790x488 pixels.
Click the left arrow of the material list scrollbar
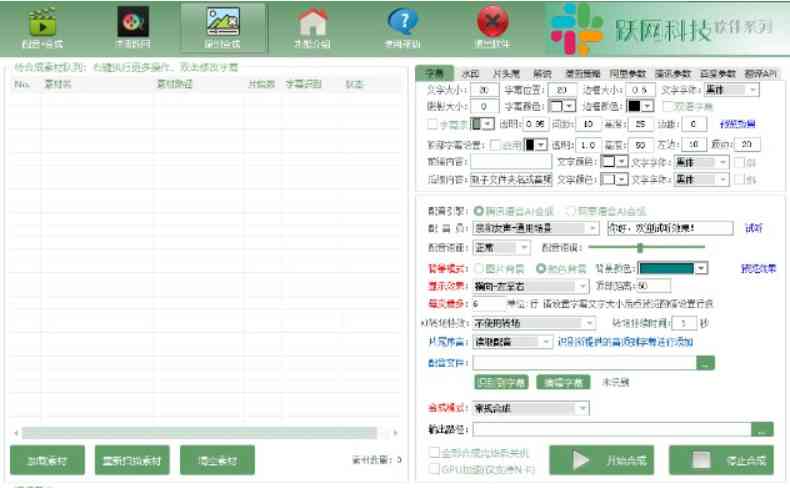coord(17,433)
